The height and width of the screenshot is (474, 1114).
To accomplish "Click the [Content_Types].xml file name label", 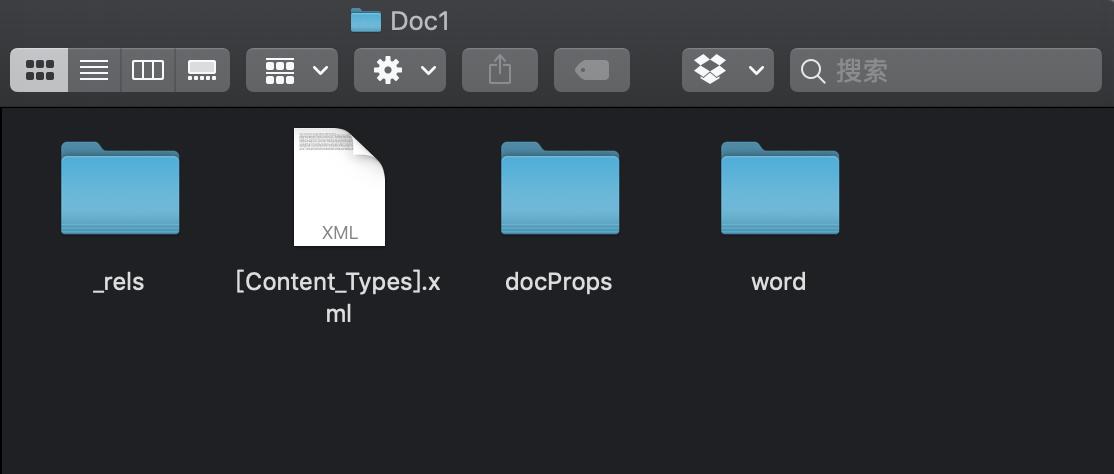I will point(338,297).
